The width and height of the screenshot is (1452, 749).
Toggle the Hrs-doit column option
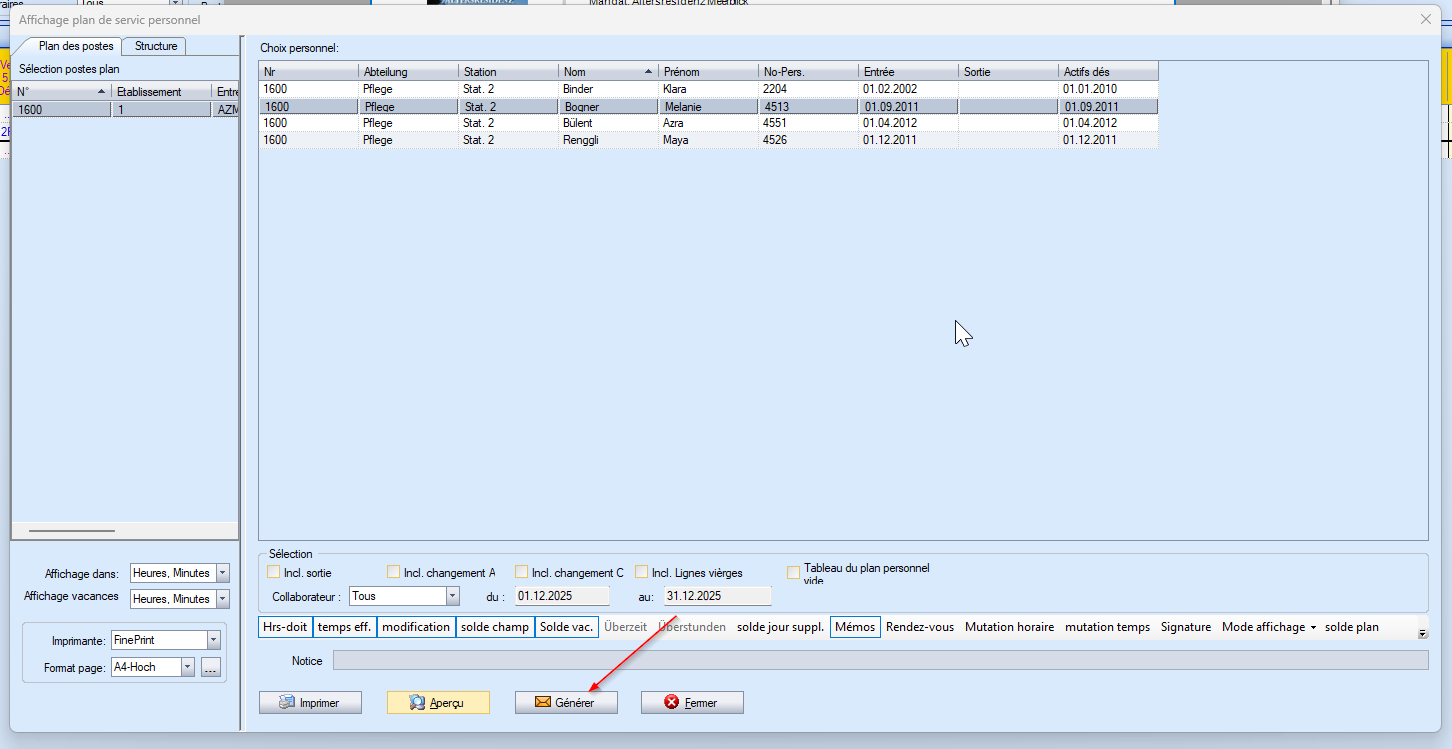coord(285,627)
